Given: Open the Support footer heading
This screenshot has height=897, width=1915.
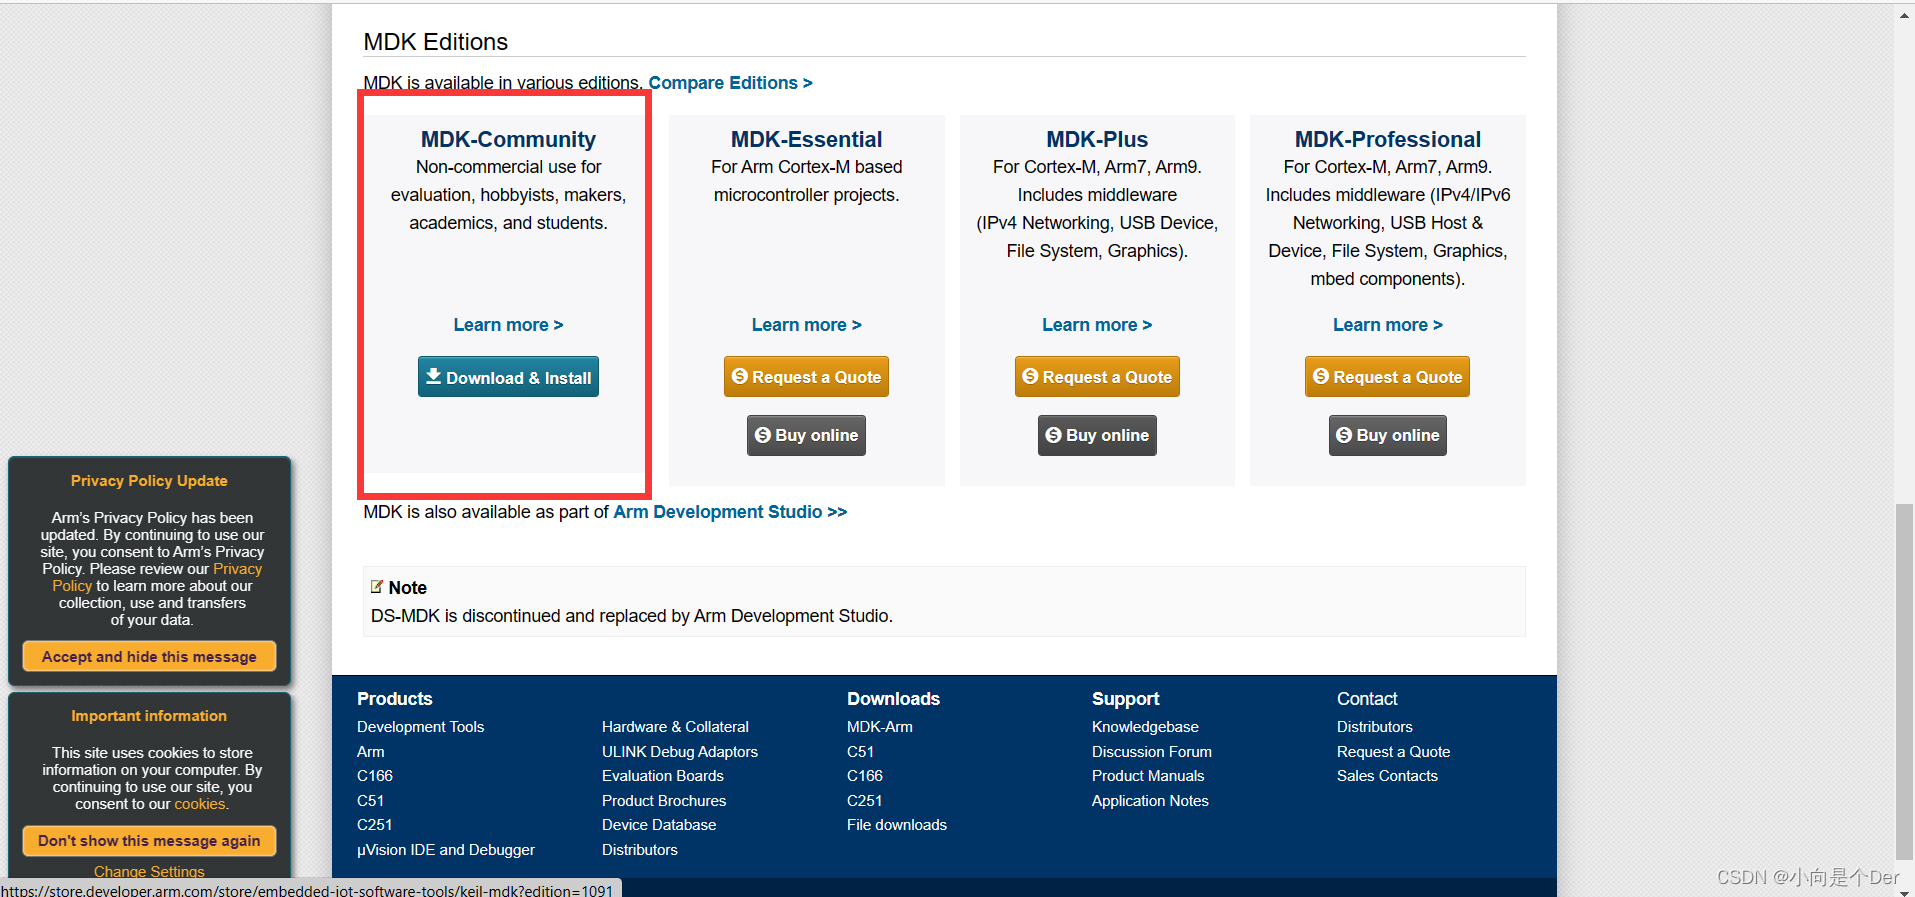Looking at the screenshot, I should (1125, 699).
